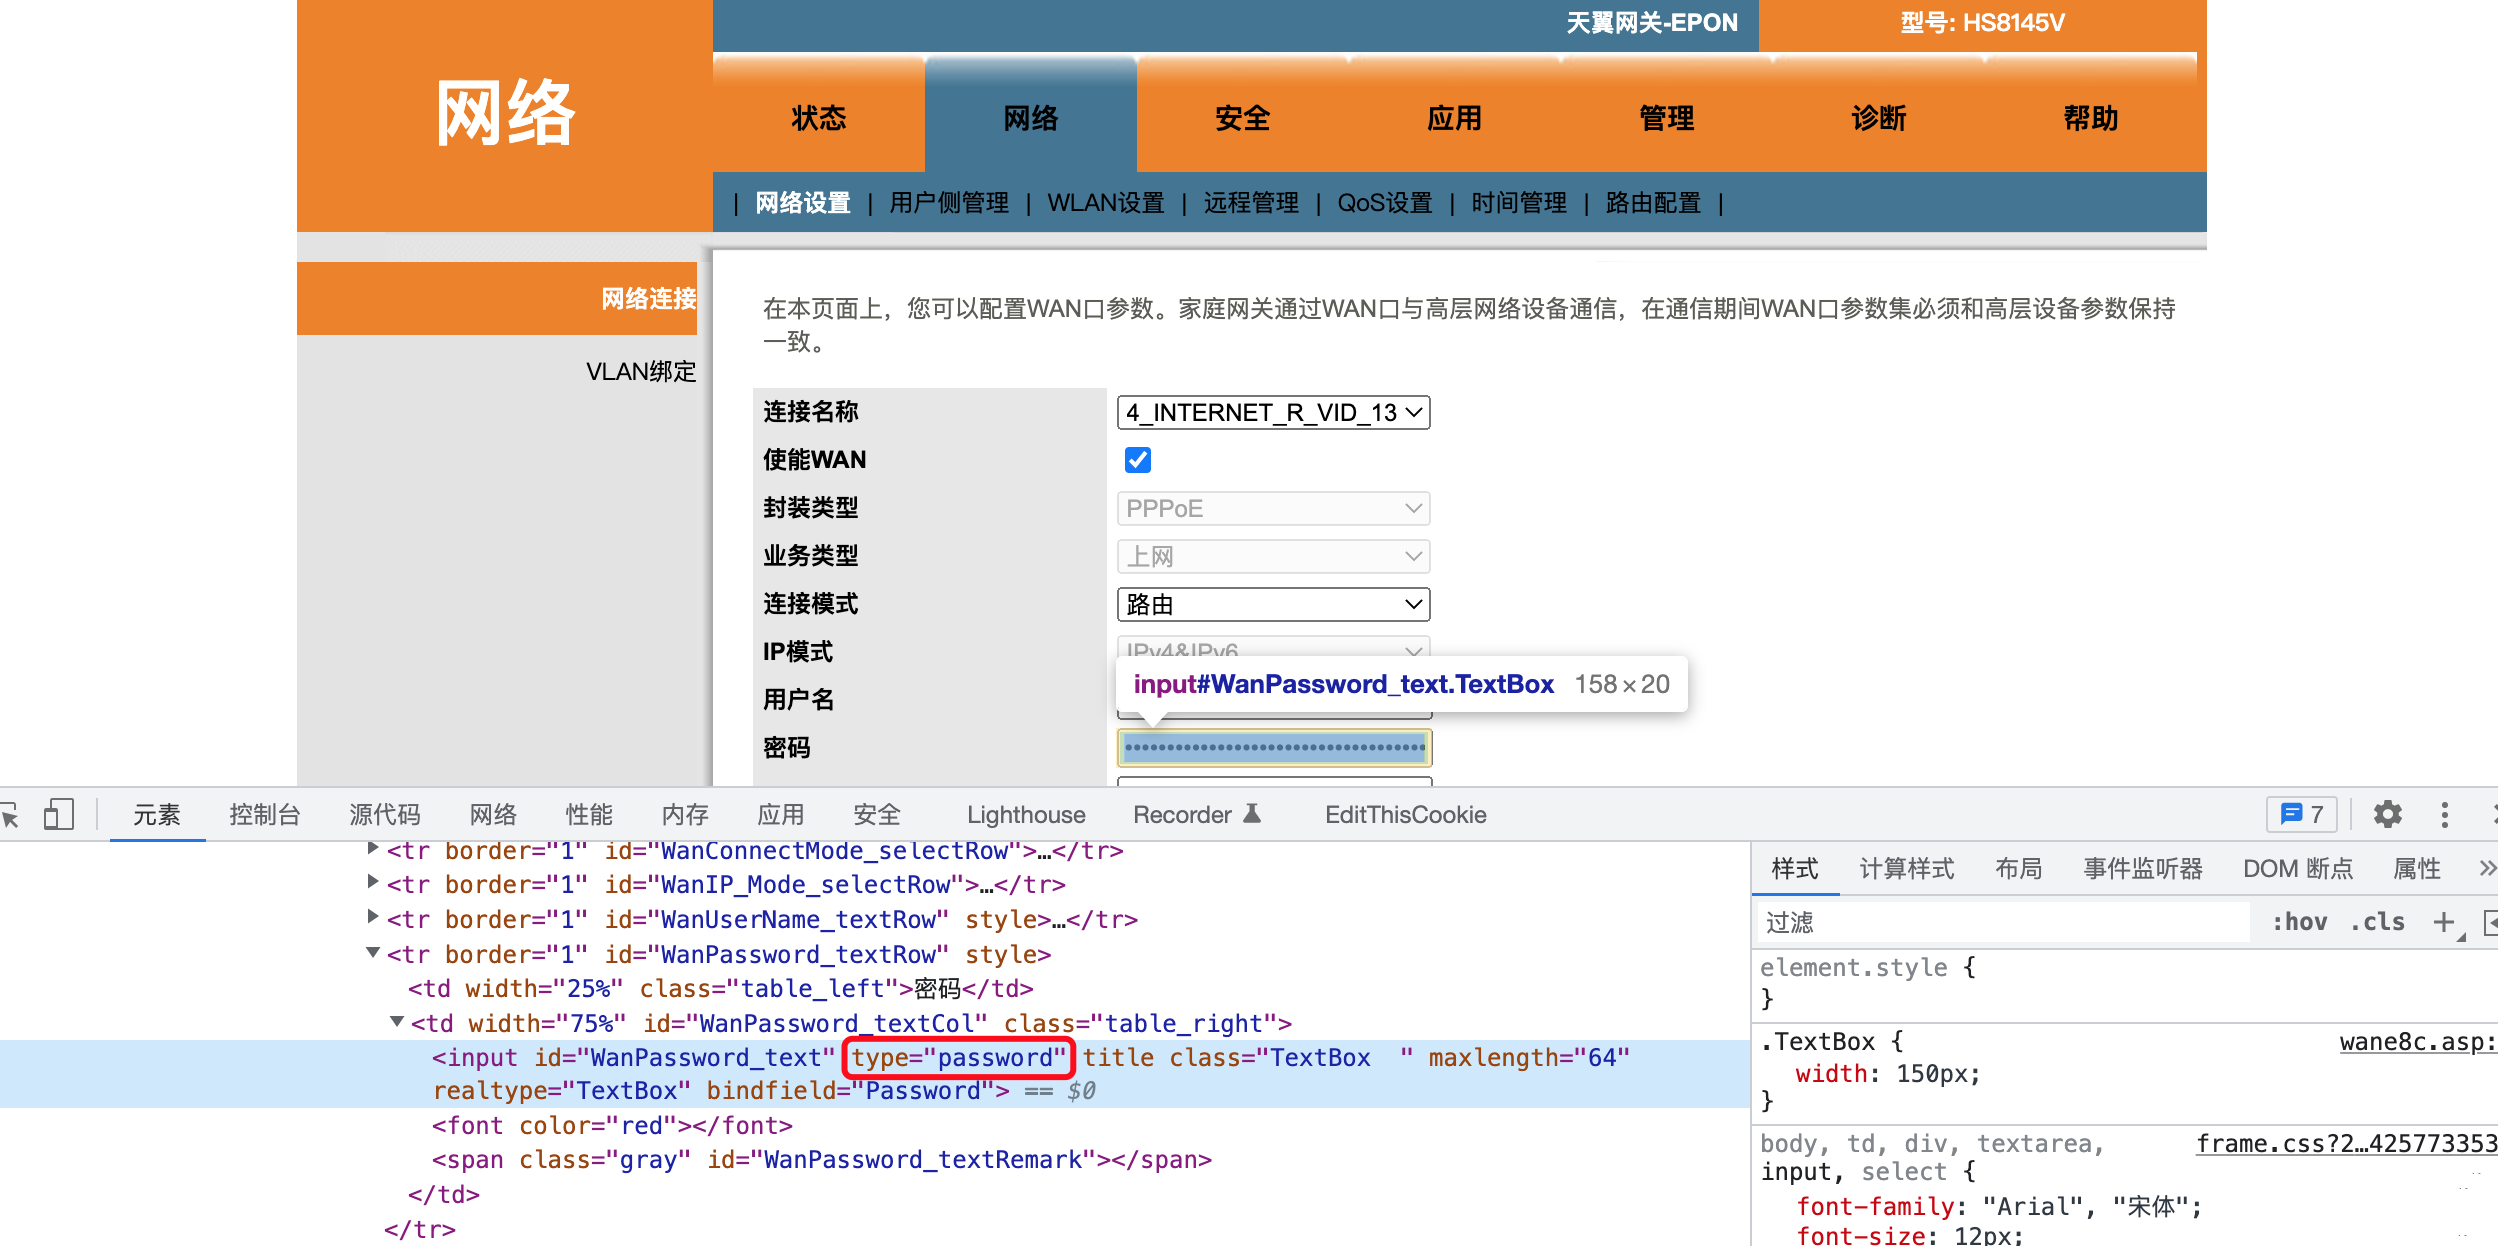Open the 安全 main menu tab
2498x1246 pixels.
click(x=1243, y=117)
